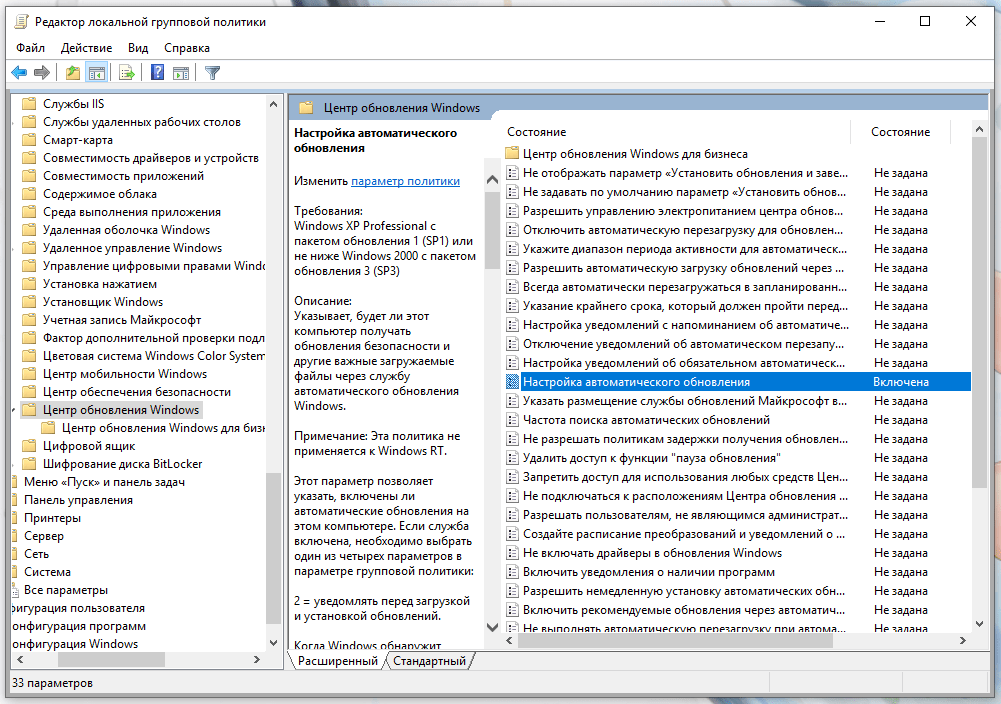Select "Удаленная оболочка Windows" in the tree
The image size is (1001, 704).
(126, 230)
